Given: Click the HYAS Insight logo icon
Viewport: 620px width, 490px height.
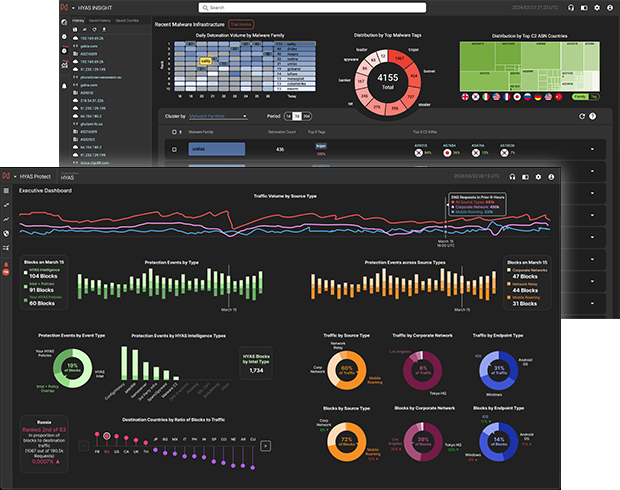Looking at the screenshot, I should (64, 8).
